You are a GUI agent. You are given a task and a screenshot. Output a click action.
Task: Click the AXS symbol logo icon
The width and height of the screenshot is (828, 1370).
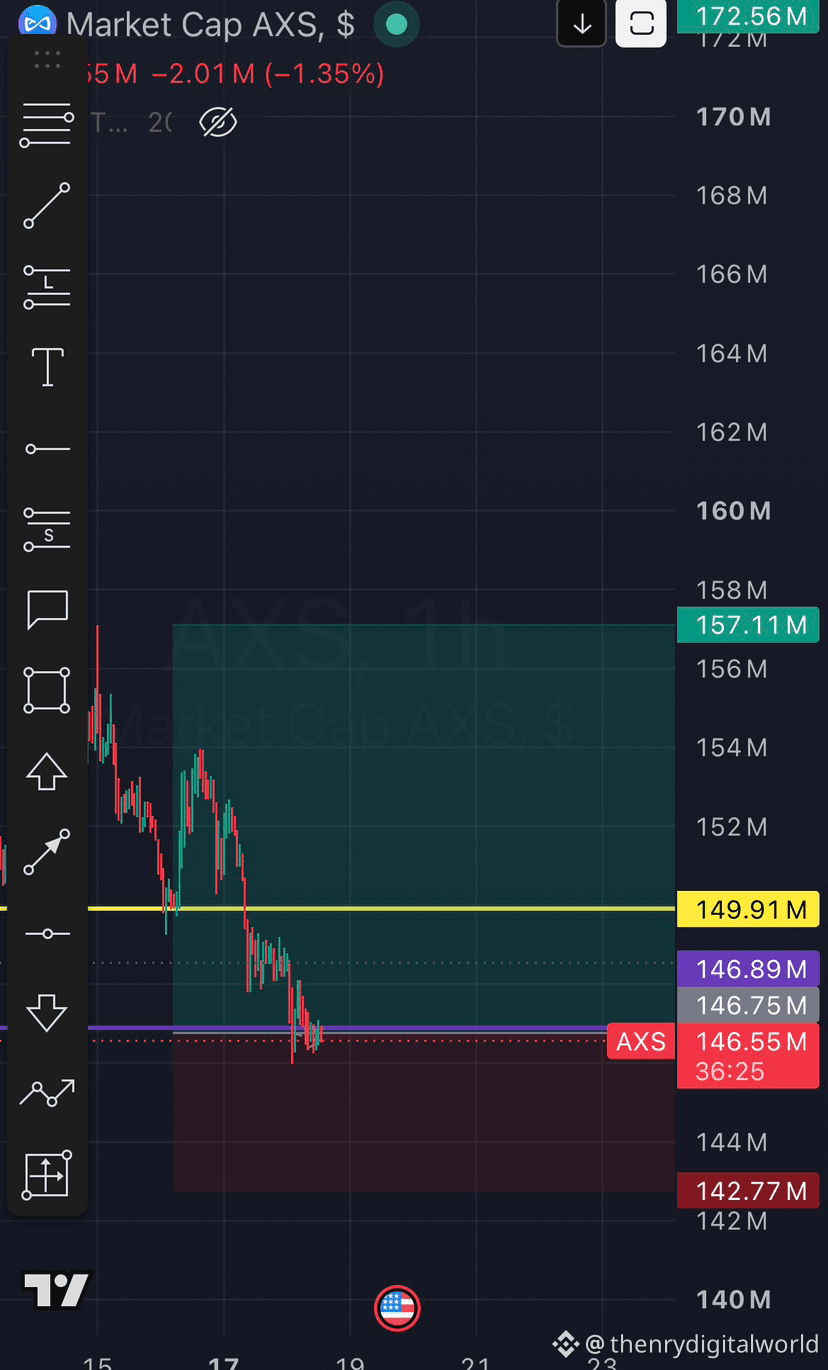click(x=38, y=22)
